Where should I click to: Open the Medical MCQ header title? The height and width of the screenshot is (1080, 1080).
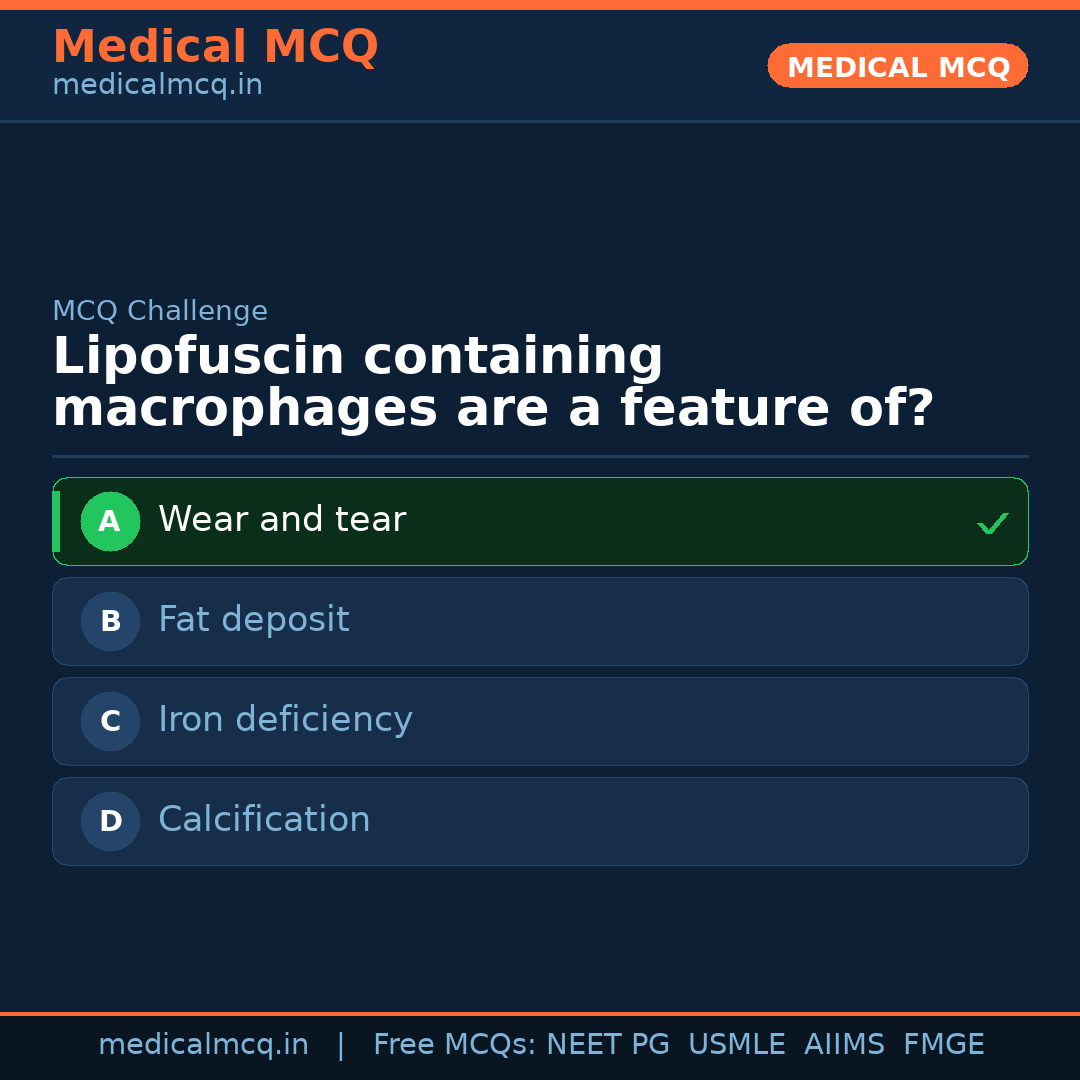point(215,47)
